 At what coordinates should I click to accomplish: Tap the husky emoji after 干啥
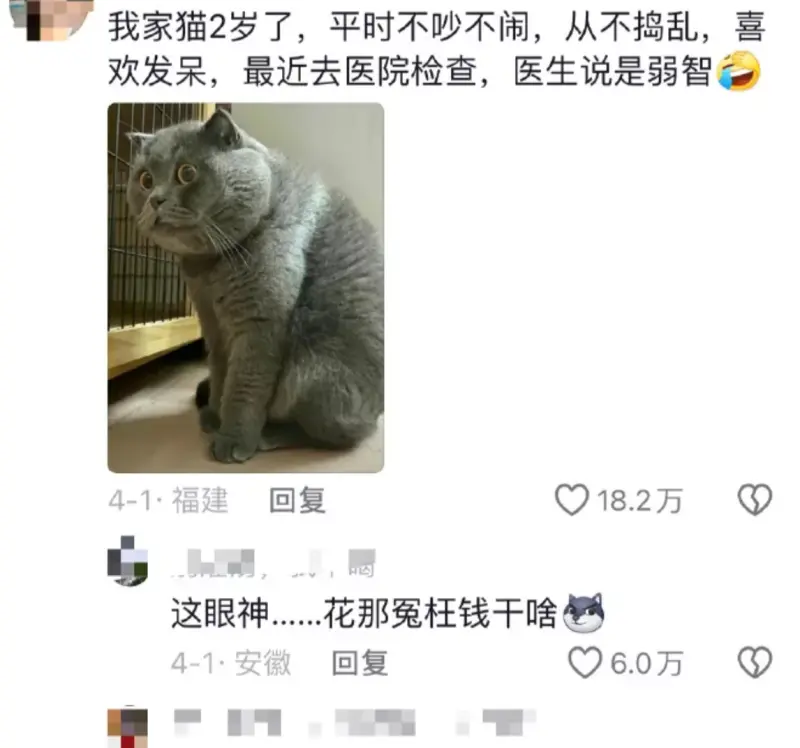coord(583,612)
